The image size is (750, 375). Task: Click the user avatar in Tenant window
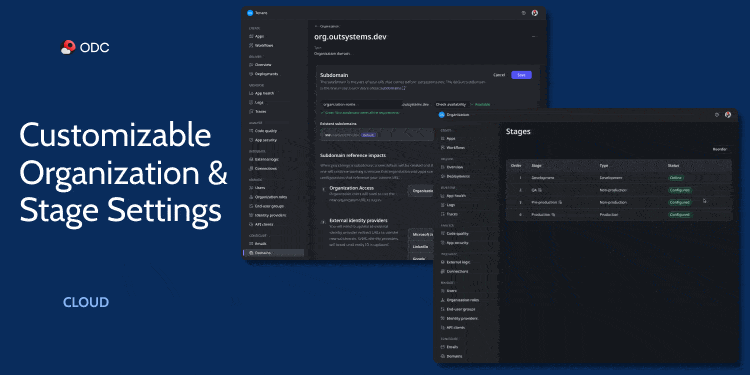(535, 13)
